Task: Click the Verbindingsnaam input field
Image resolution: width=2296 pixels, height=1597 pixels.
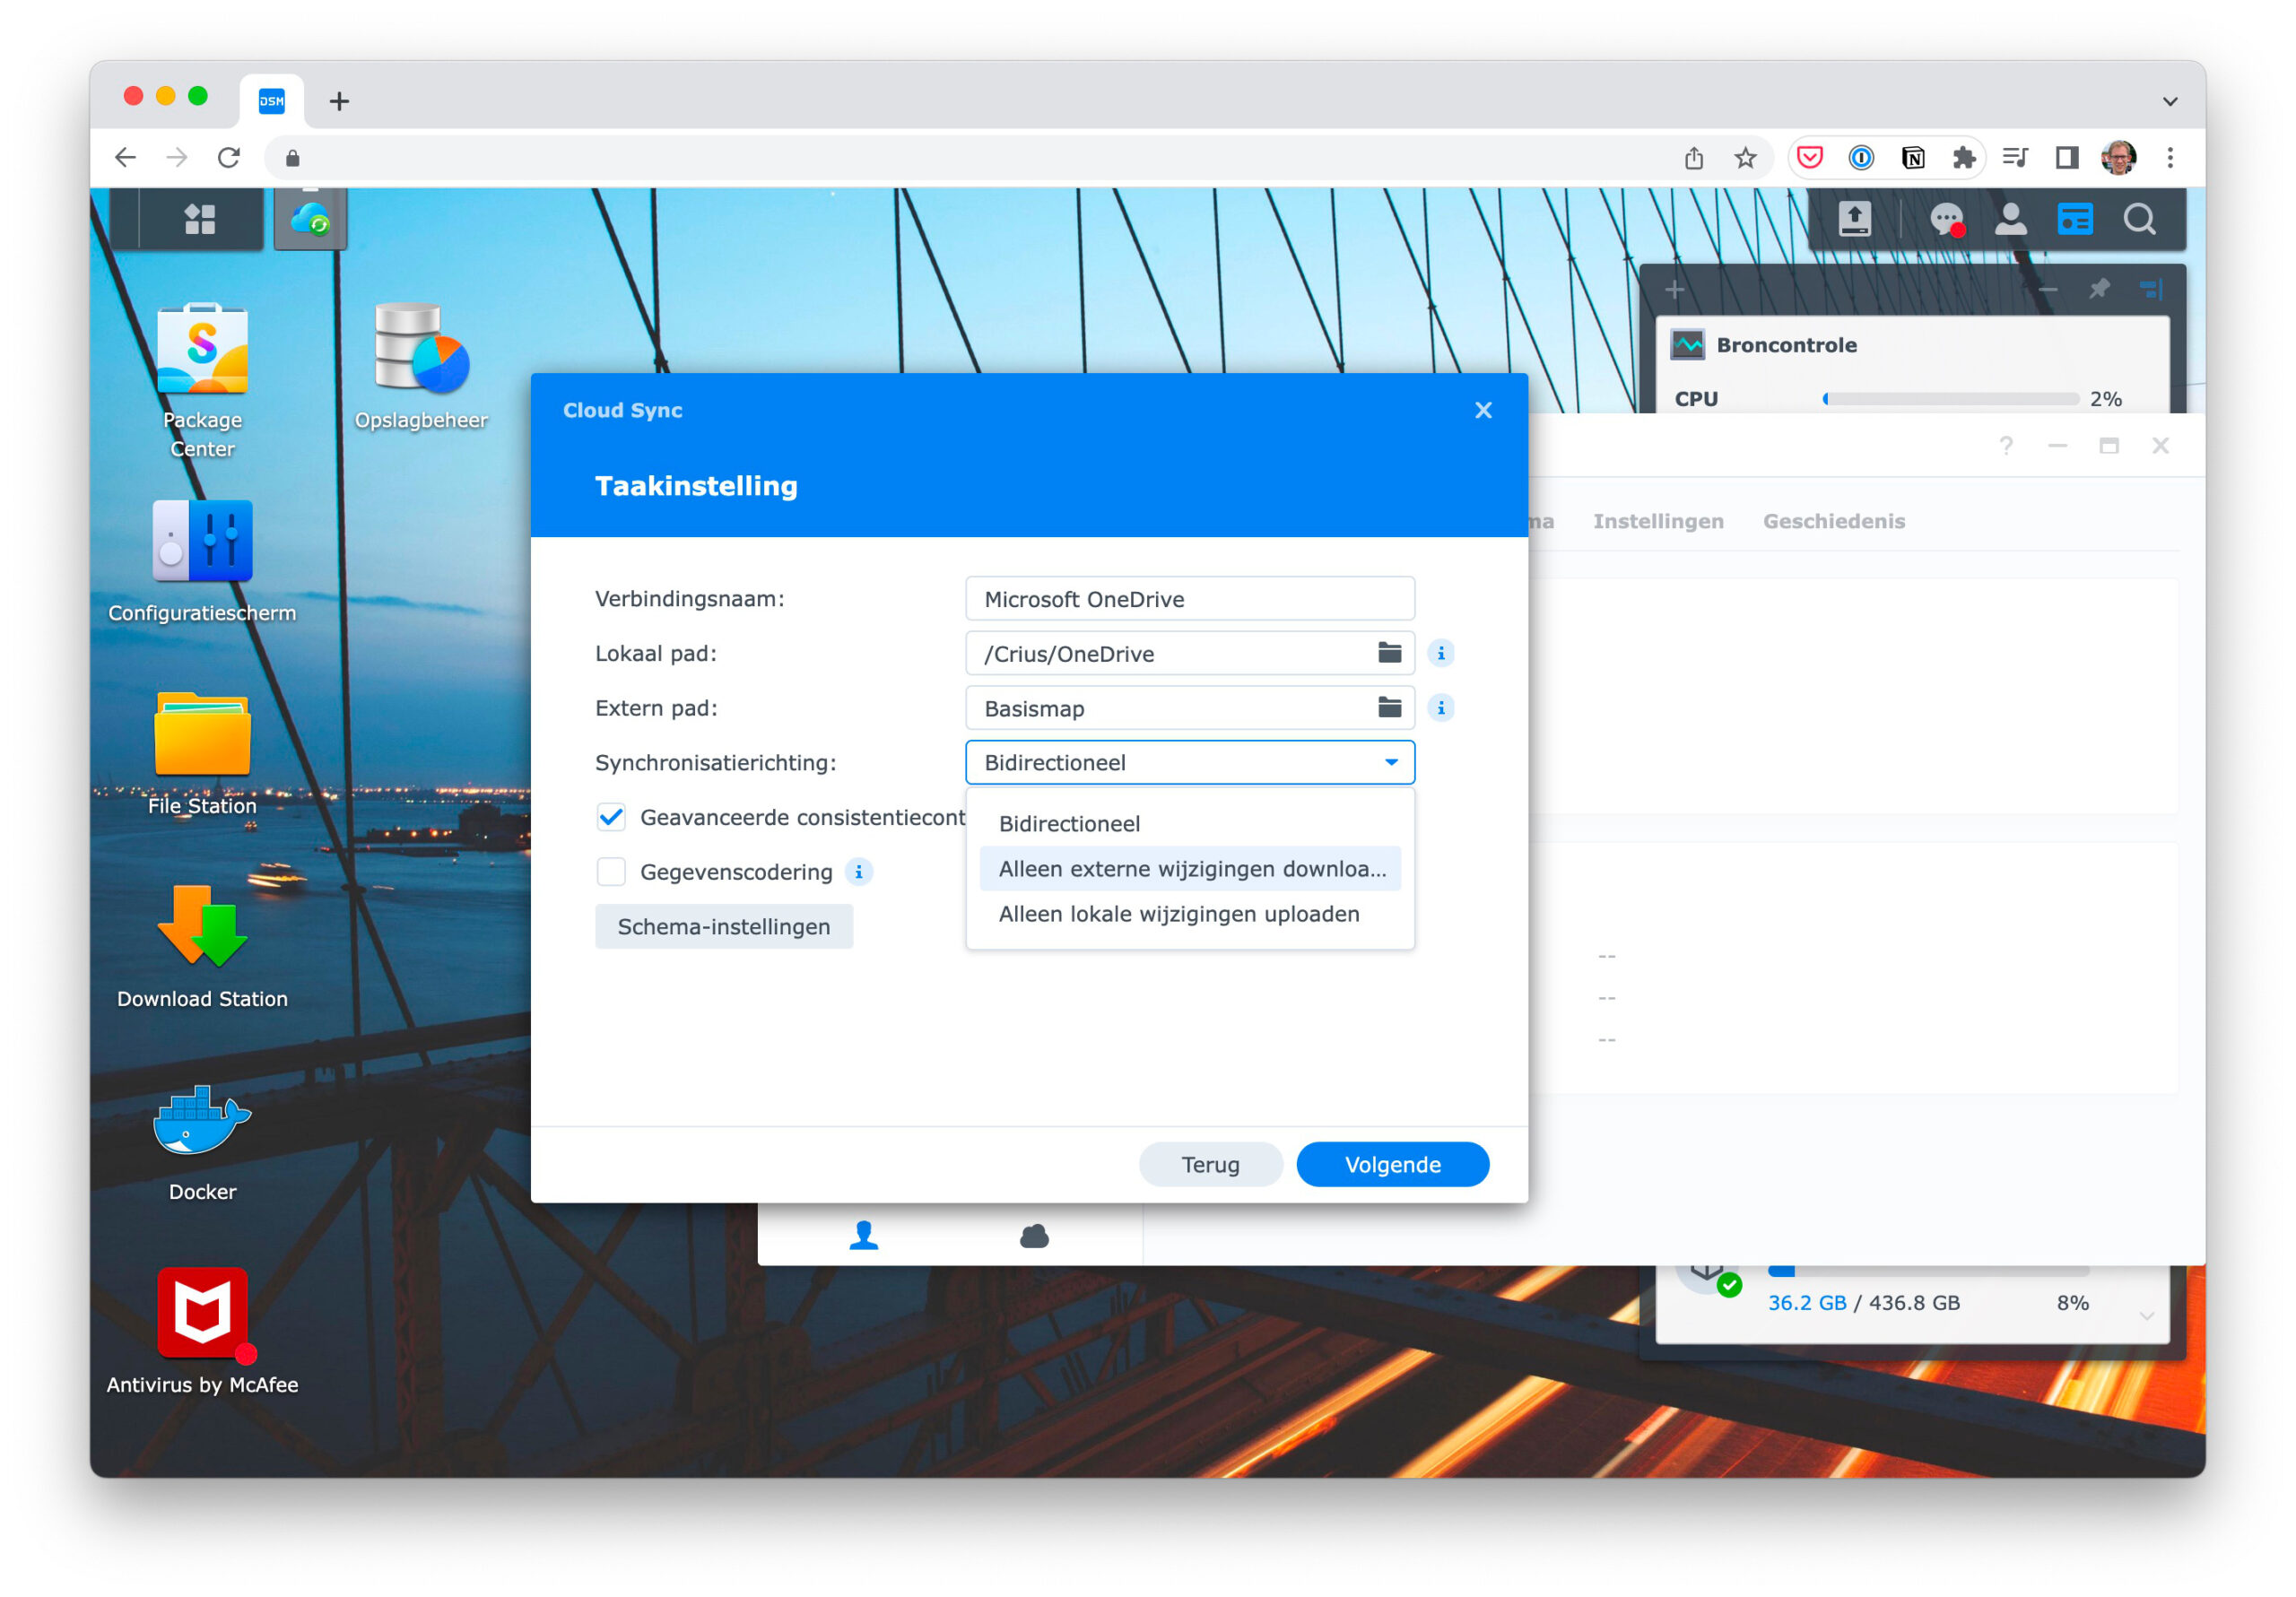Action: (1189, 598)
